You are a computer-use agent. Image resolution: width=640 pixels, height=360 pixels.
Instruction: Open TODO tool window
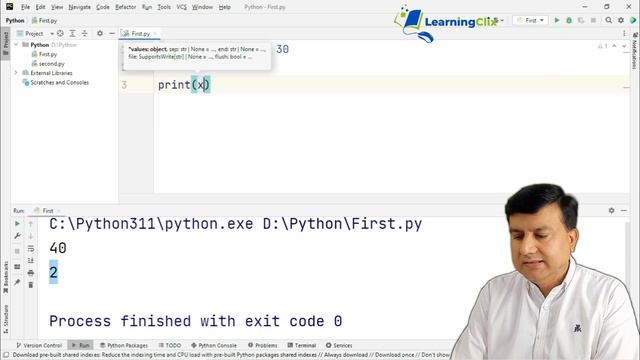170,345
